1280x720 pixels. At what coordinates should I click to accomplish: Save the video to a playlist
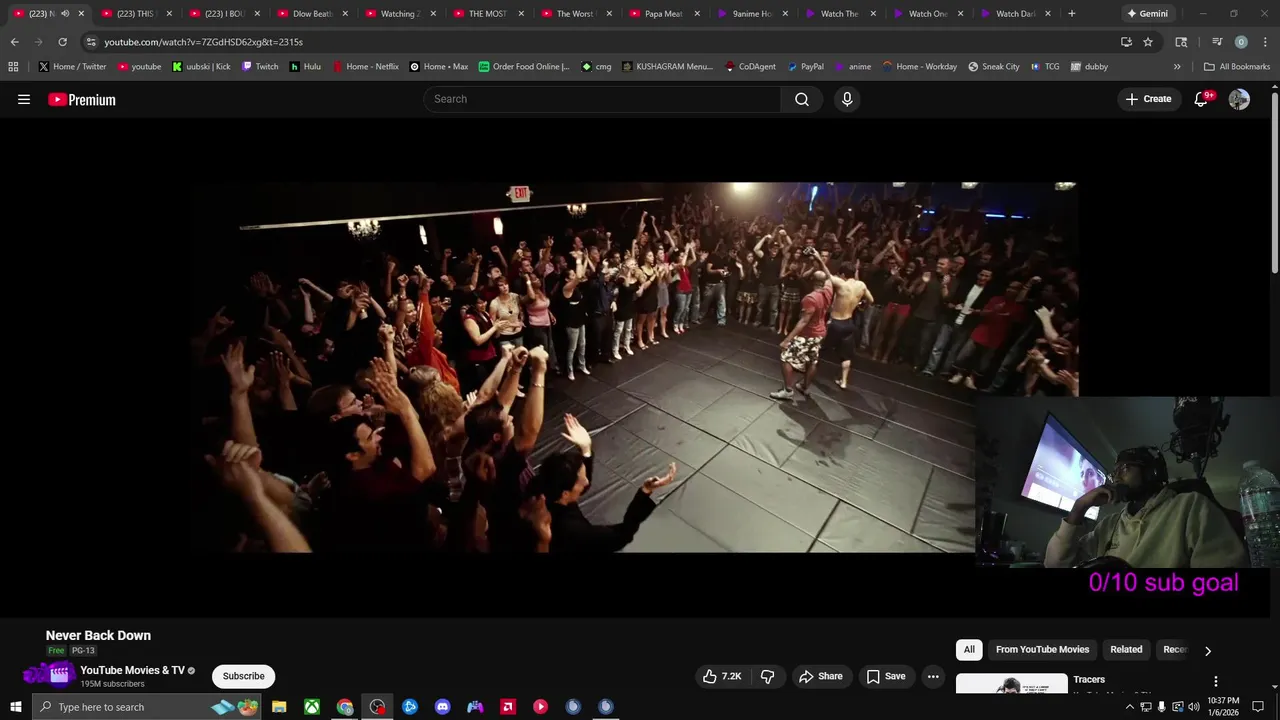click(x=886, y=677)
